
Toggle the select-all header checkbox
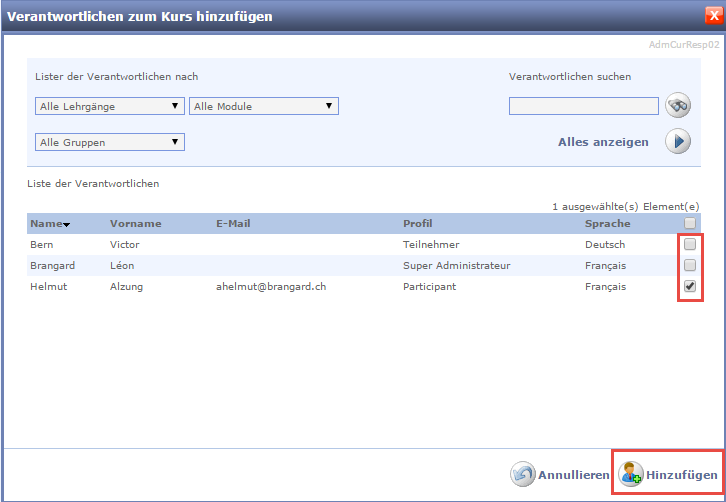pos(690,224)
